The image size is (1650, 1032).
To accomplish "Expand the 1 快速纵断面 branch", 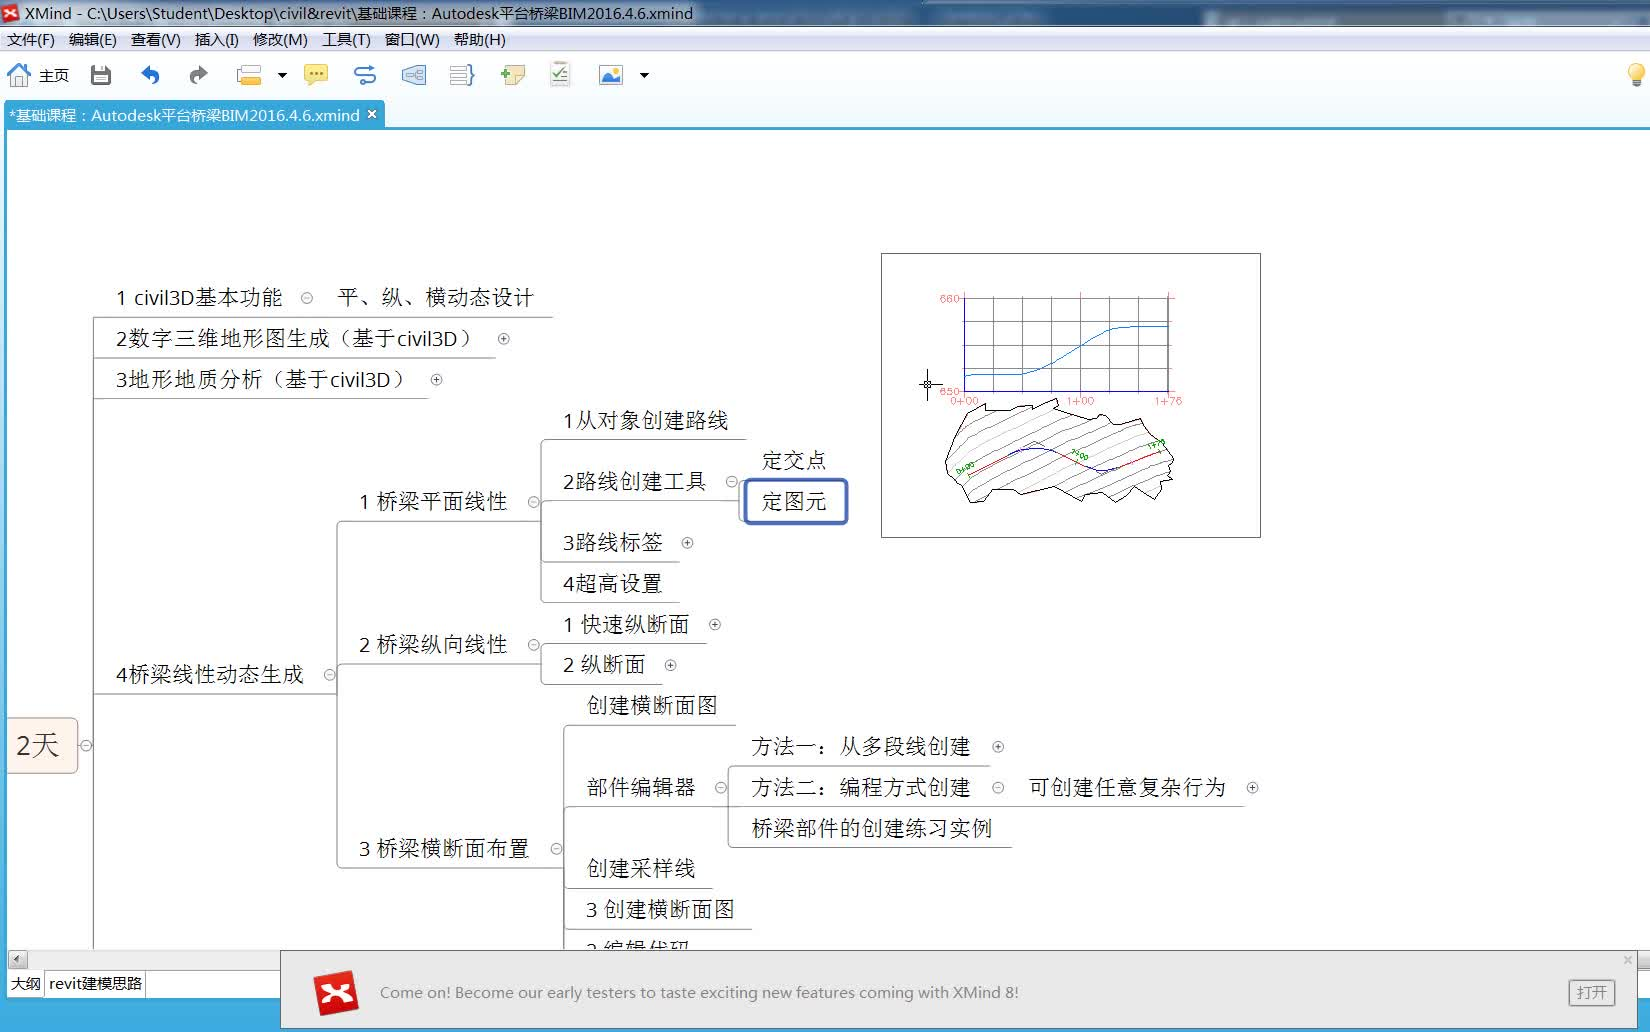I will (715, 624).
